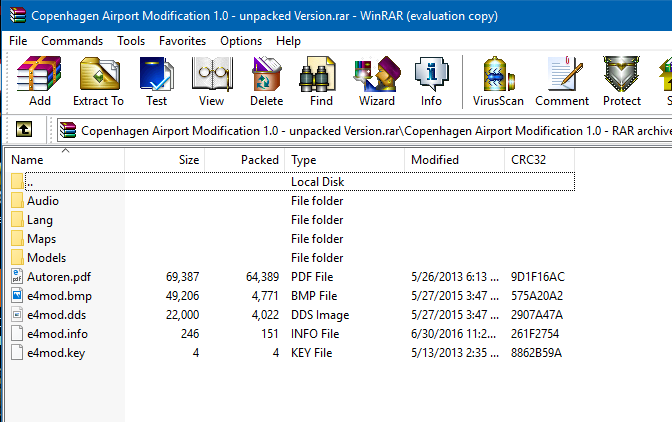Select the Lang folder name
The height and width of the screenshot is (422, 672).
(x=40, y=220)
